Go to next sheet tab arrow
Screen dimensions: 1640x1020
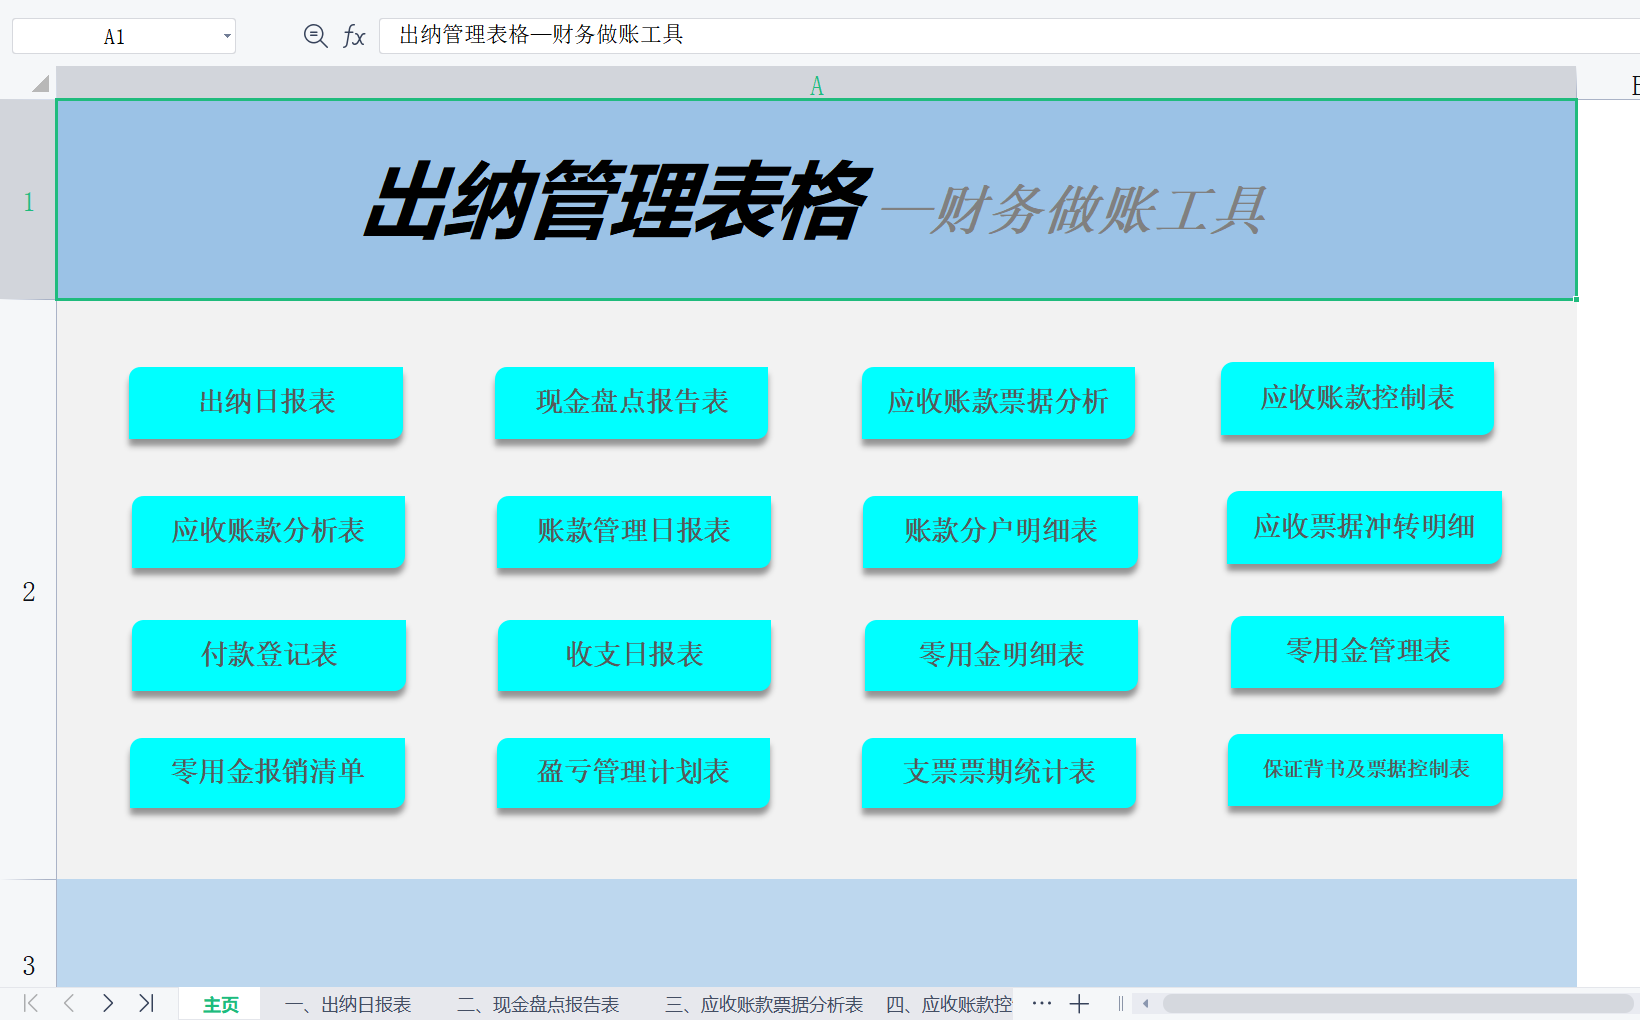pos(108,1003)
